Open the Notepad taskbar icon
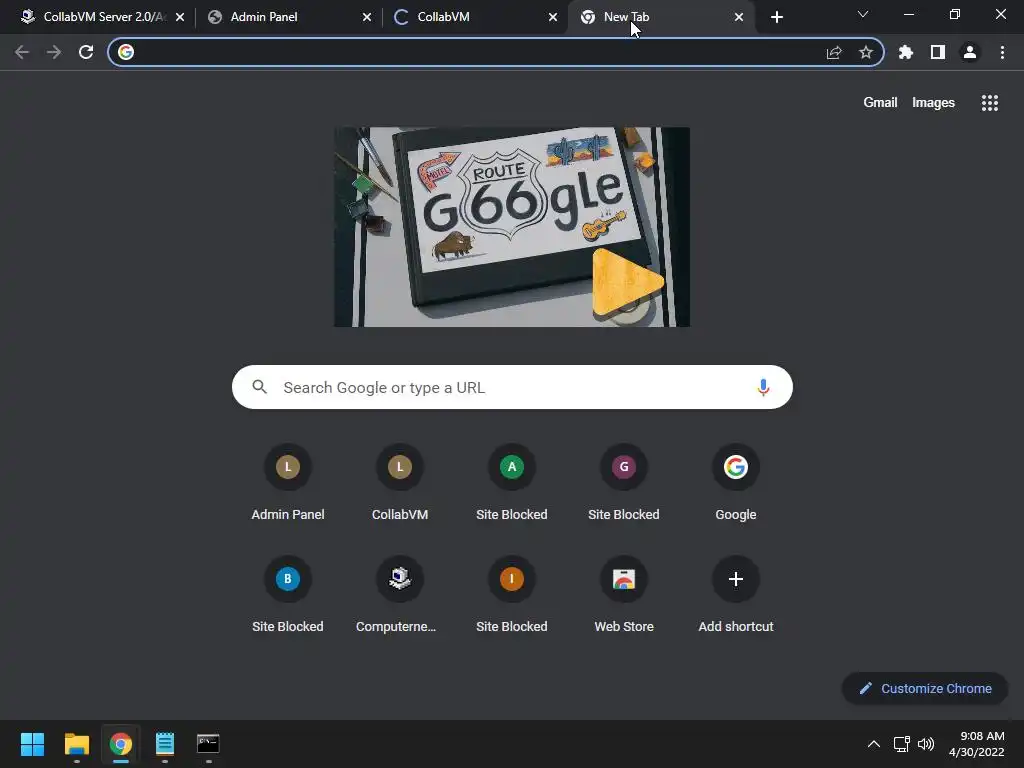 pyautogui.click(x=165, y=744)
